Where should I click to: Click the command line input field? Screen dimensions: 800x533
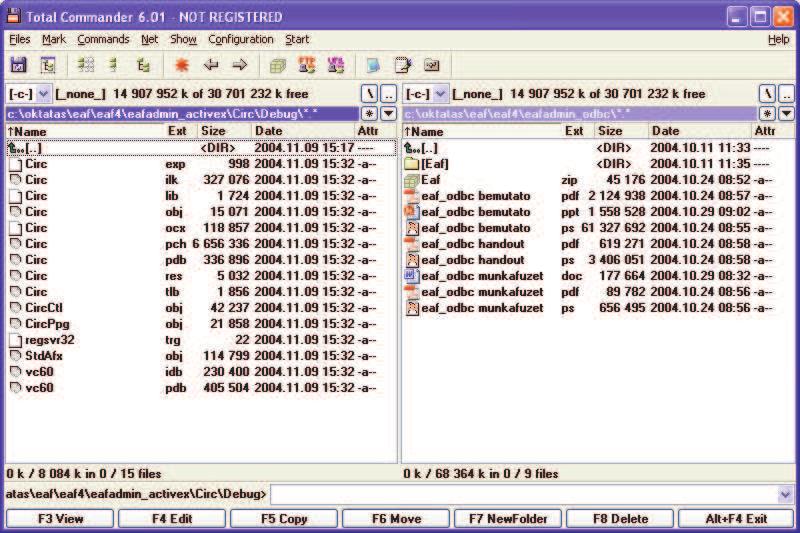(x=524, y=494)
